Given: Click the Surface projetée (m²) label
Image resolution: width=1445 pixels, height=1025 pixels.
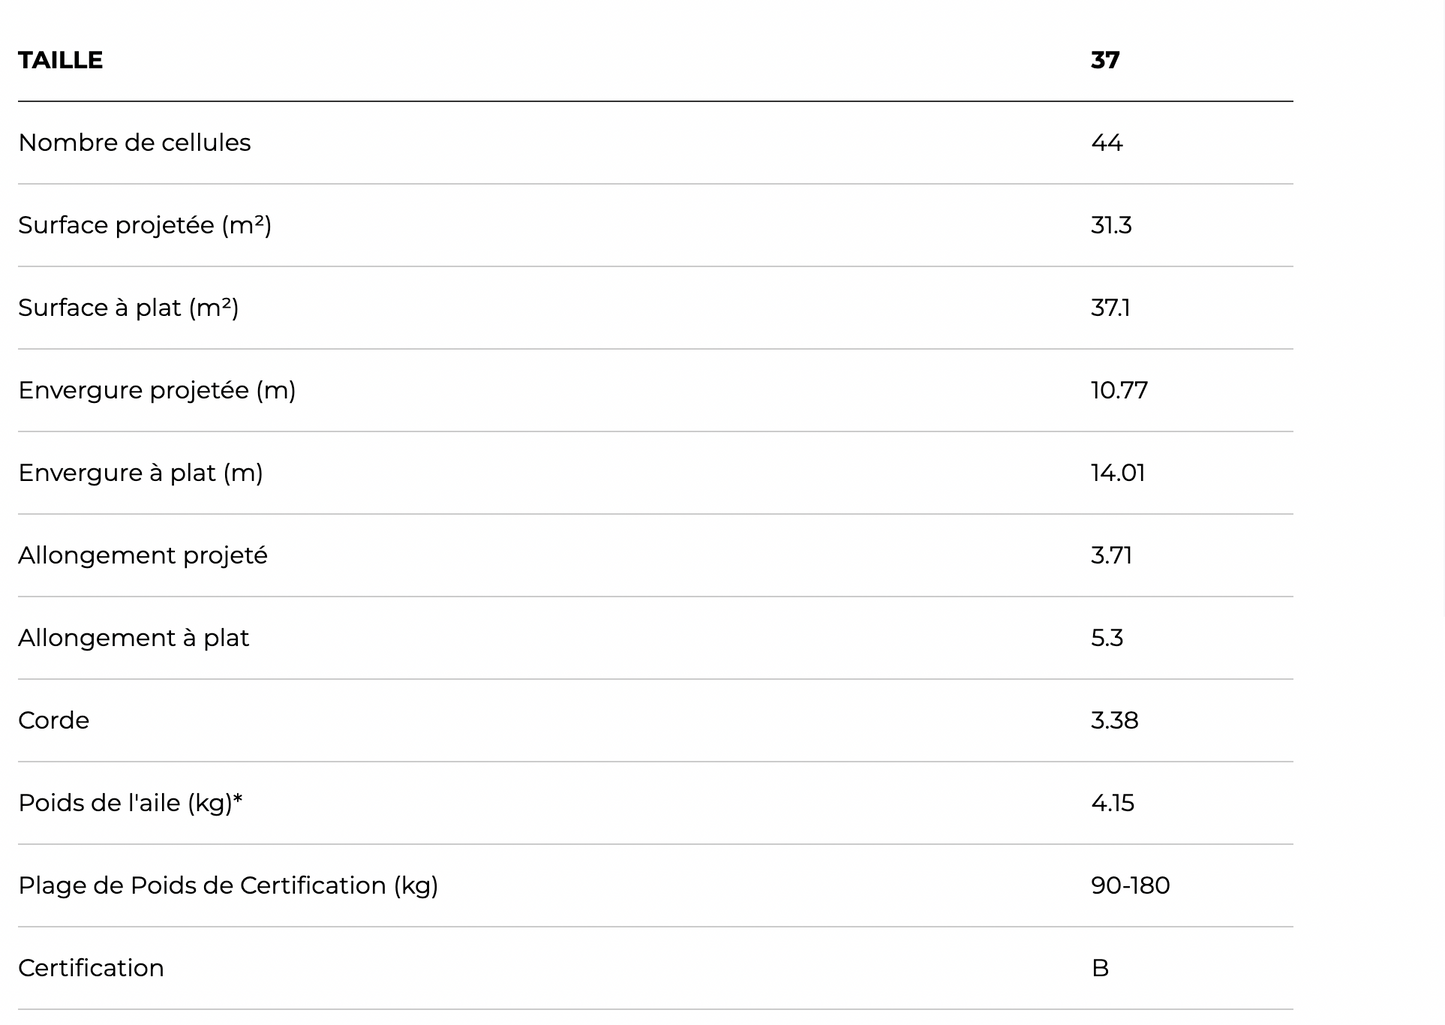Looking at the screenshot, I should pos(145,225).
